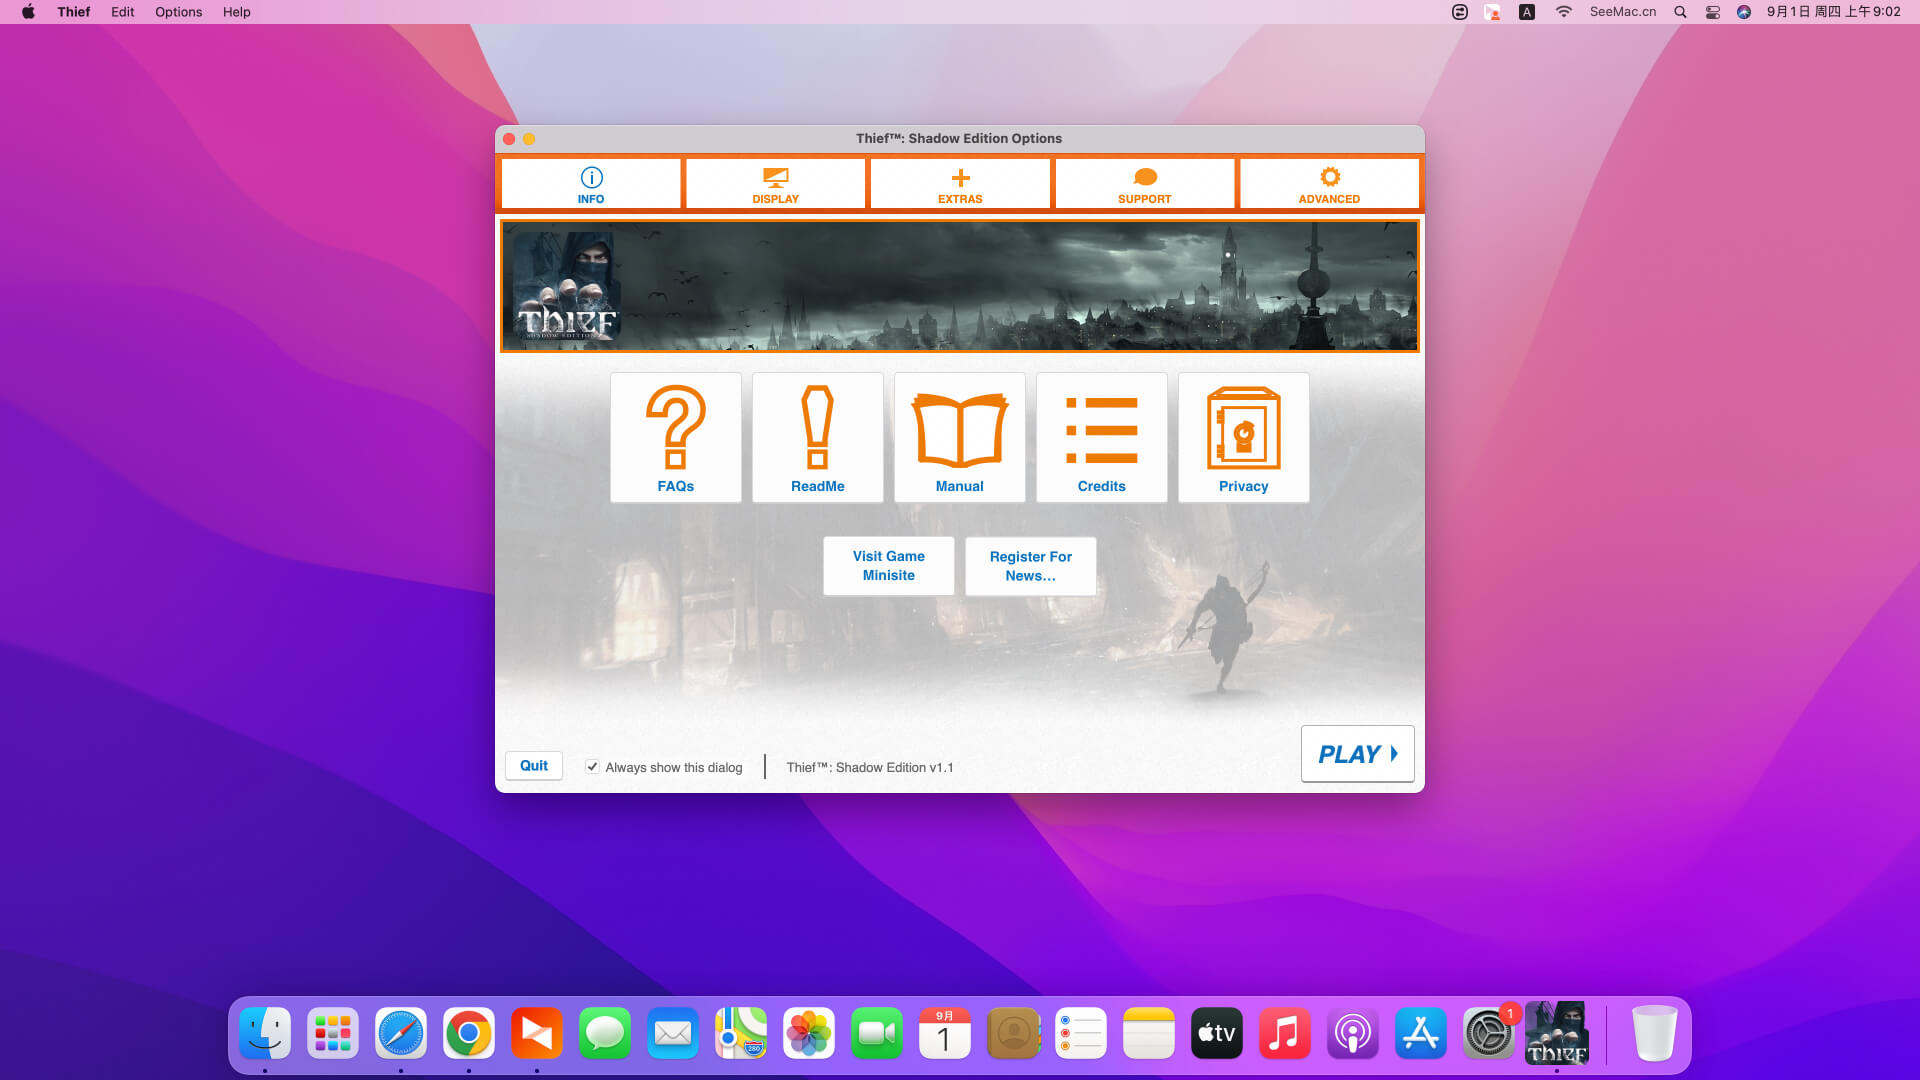Open the FAQs question mark icon
This screenshot has width=1920, height=1080.
pos(675,437)
